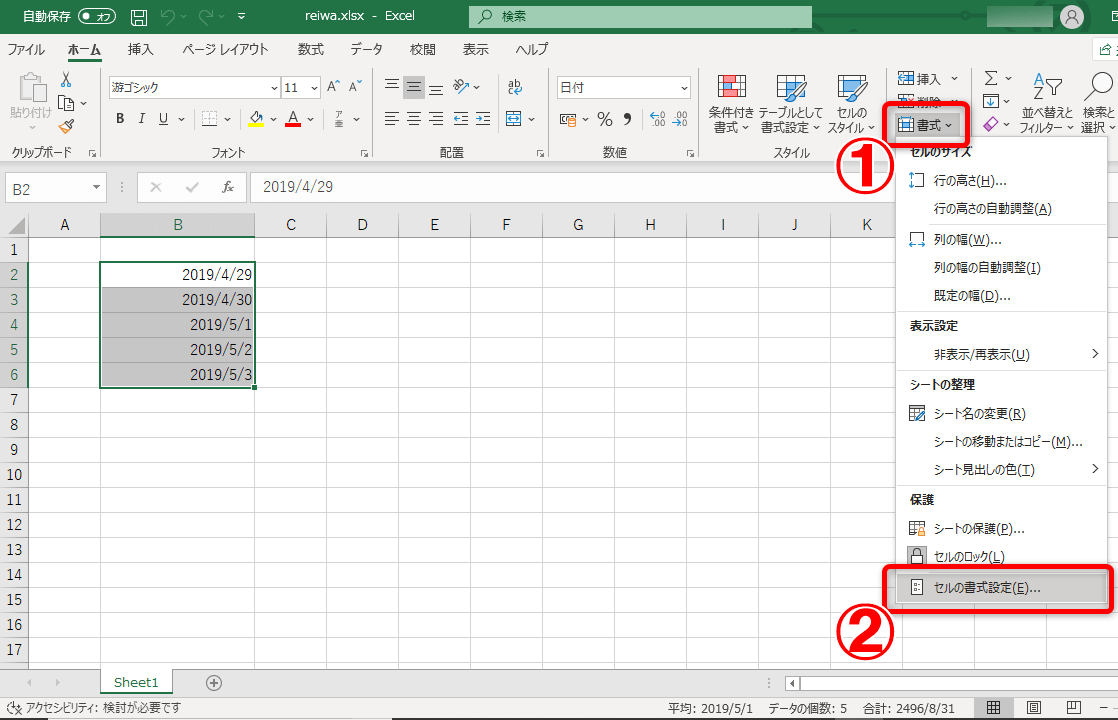Toggle Bold formatting

pos(120,119)
